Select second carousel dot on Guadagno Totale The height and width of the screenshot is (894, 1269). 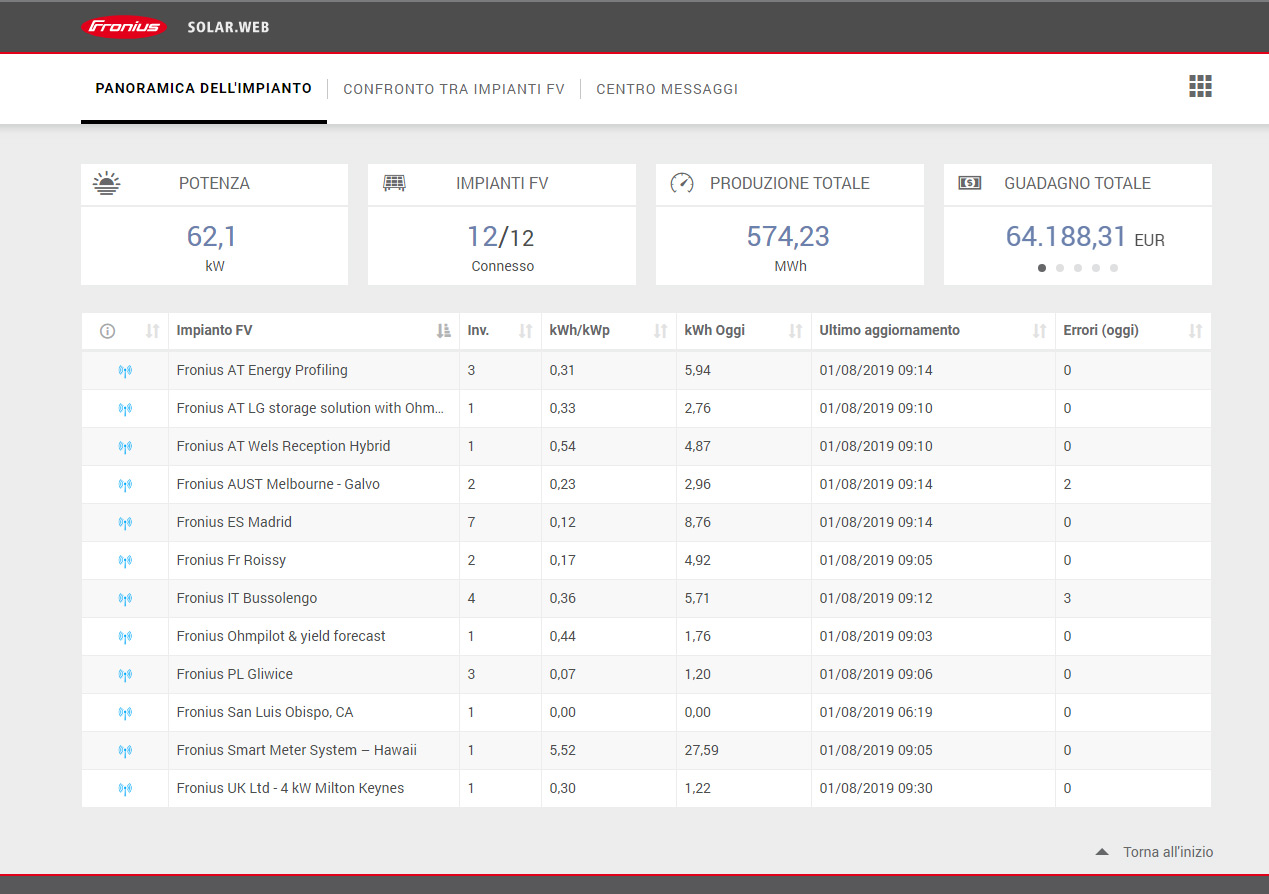[x=1060, y=268]
